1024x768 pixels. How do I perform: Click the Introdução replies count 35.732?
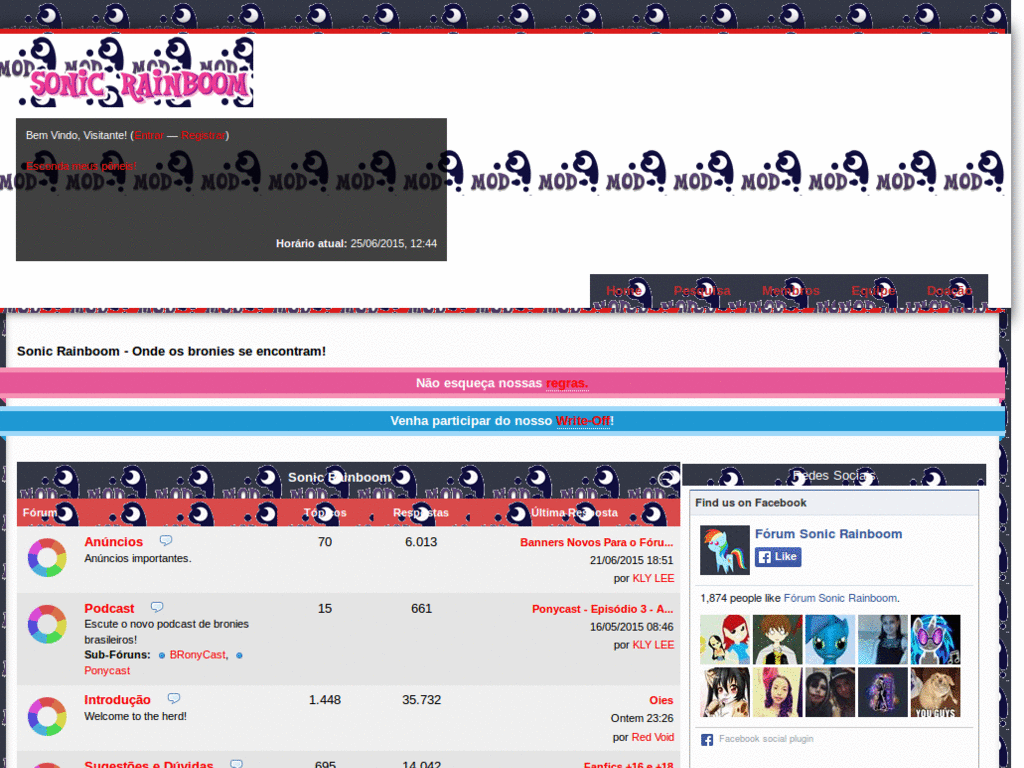click(x=421, y=700)
